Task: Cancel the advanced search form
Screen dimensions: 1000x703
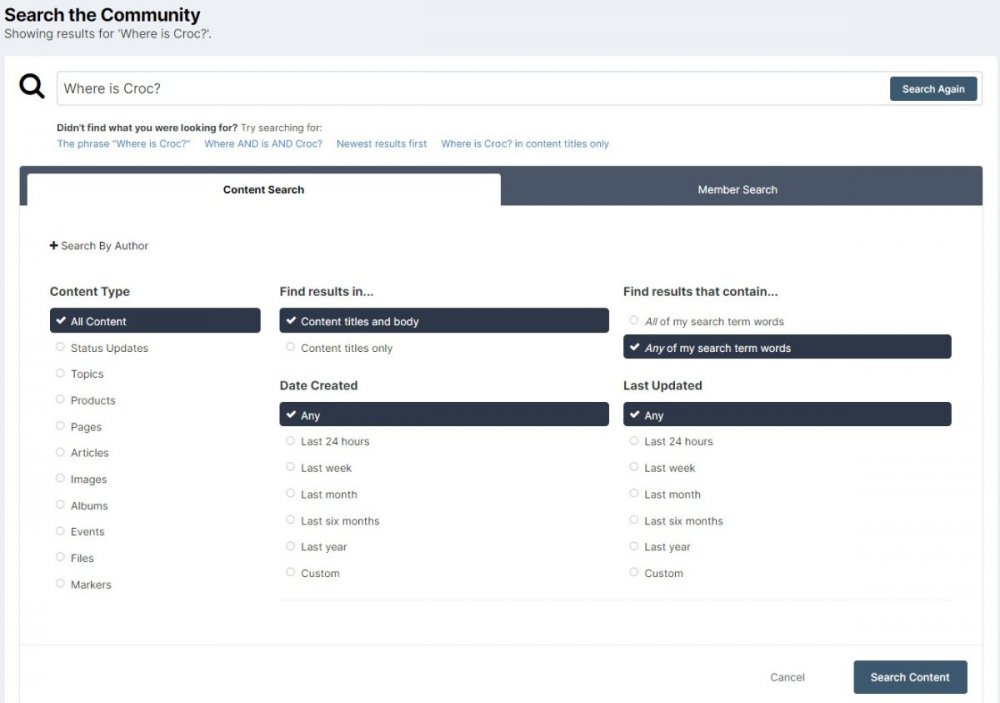Action: [787, 678]
